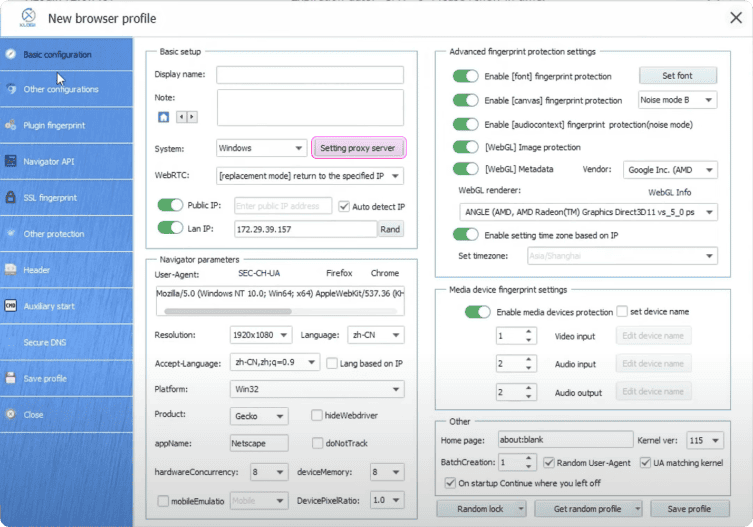Disable canvas fingerprint protection toggle
This screenshot has width=753, height=527.
(465, 100)
